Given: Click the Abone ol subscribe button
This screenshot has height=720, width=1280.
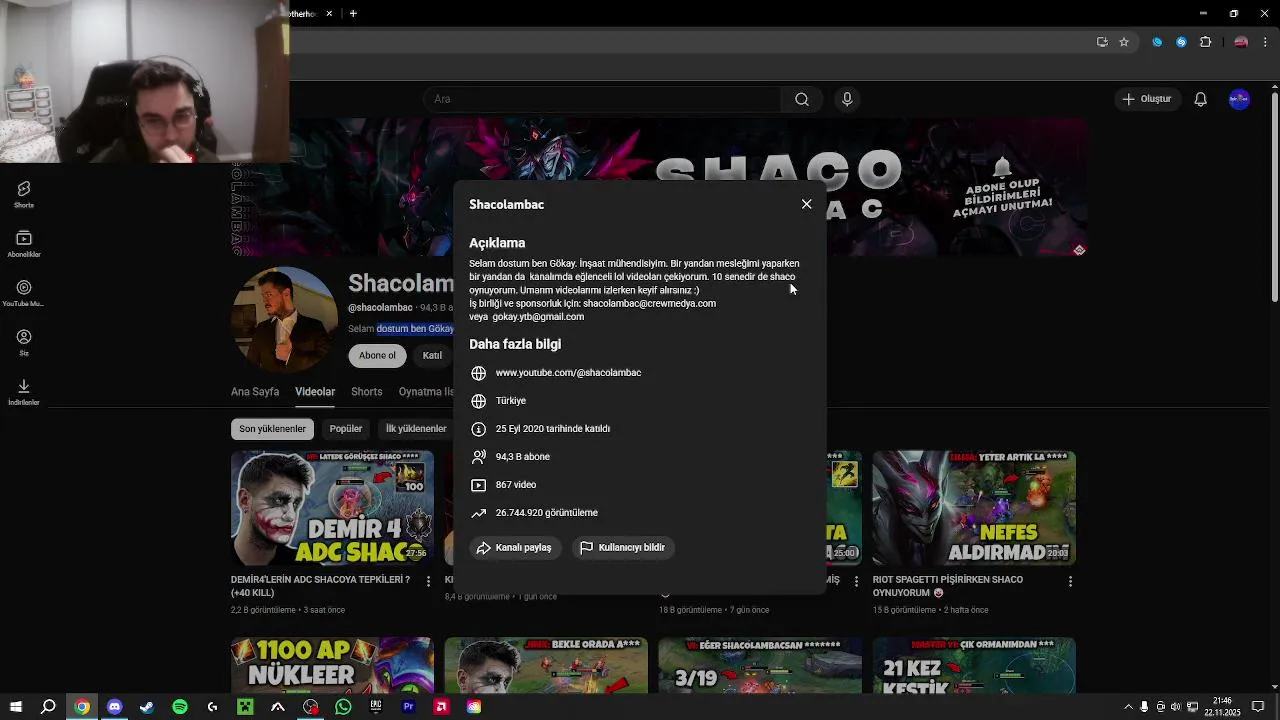Looking at the screenshot, I should [377, 355].
